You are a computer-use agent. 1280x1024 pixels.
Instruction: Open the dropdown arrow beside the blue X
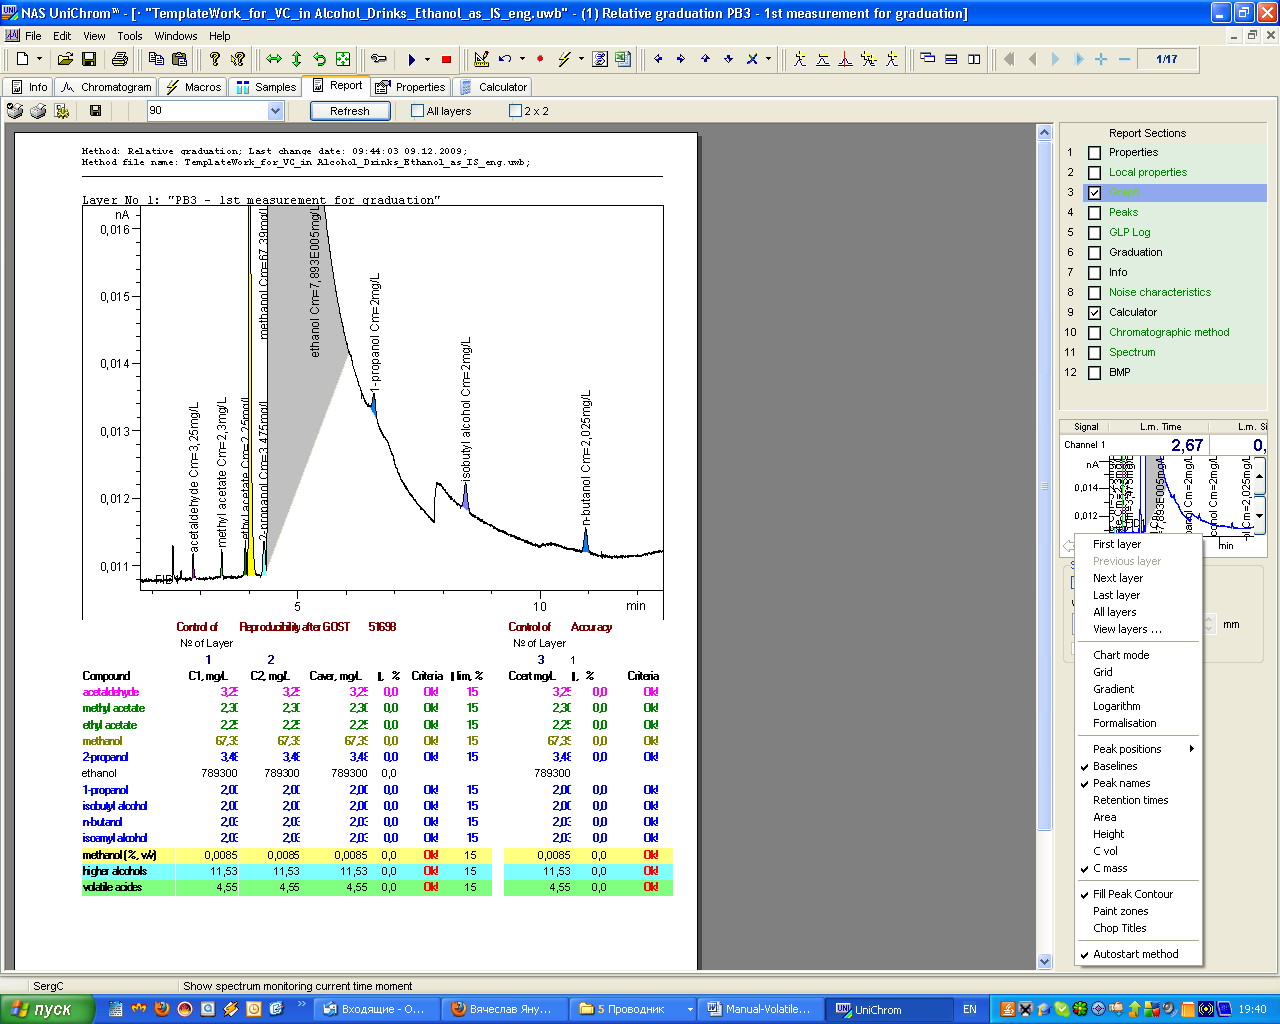(x=768, y=60)
